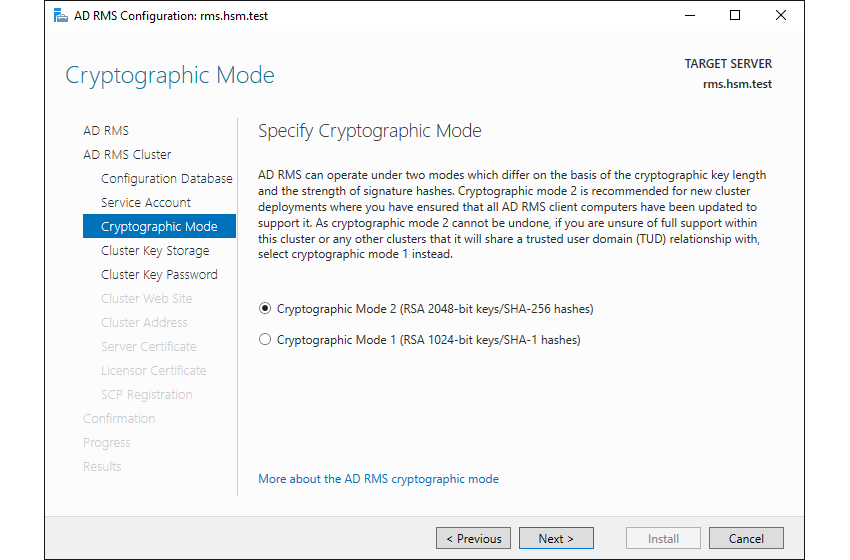The height and width of the screenshot is (560, 850).
Task: Click the disabled Install button
Action: (x=663, y=538)
